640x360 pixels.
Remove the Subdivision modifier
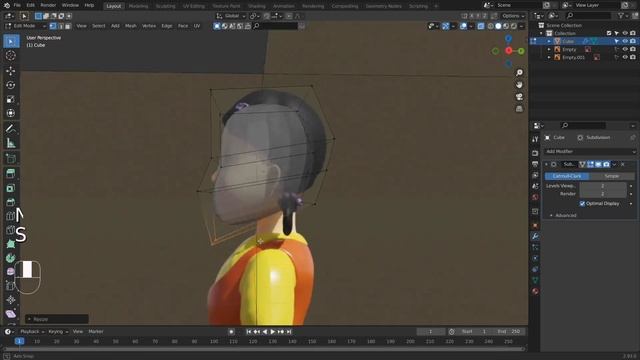point(623,164)
